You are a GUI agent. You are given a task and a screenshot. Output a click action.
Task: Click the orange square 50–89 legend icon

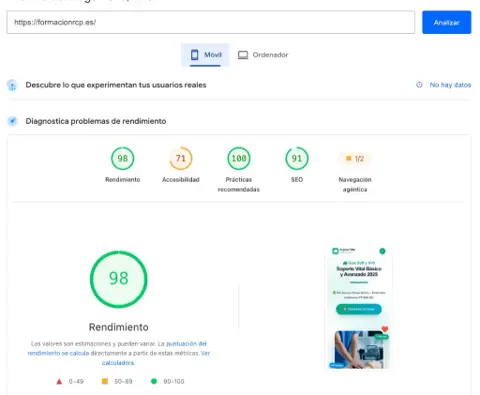tap(105, 381)
